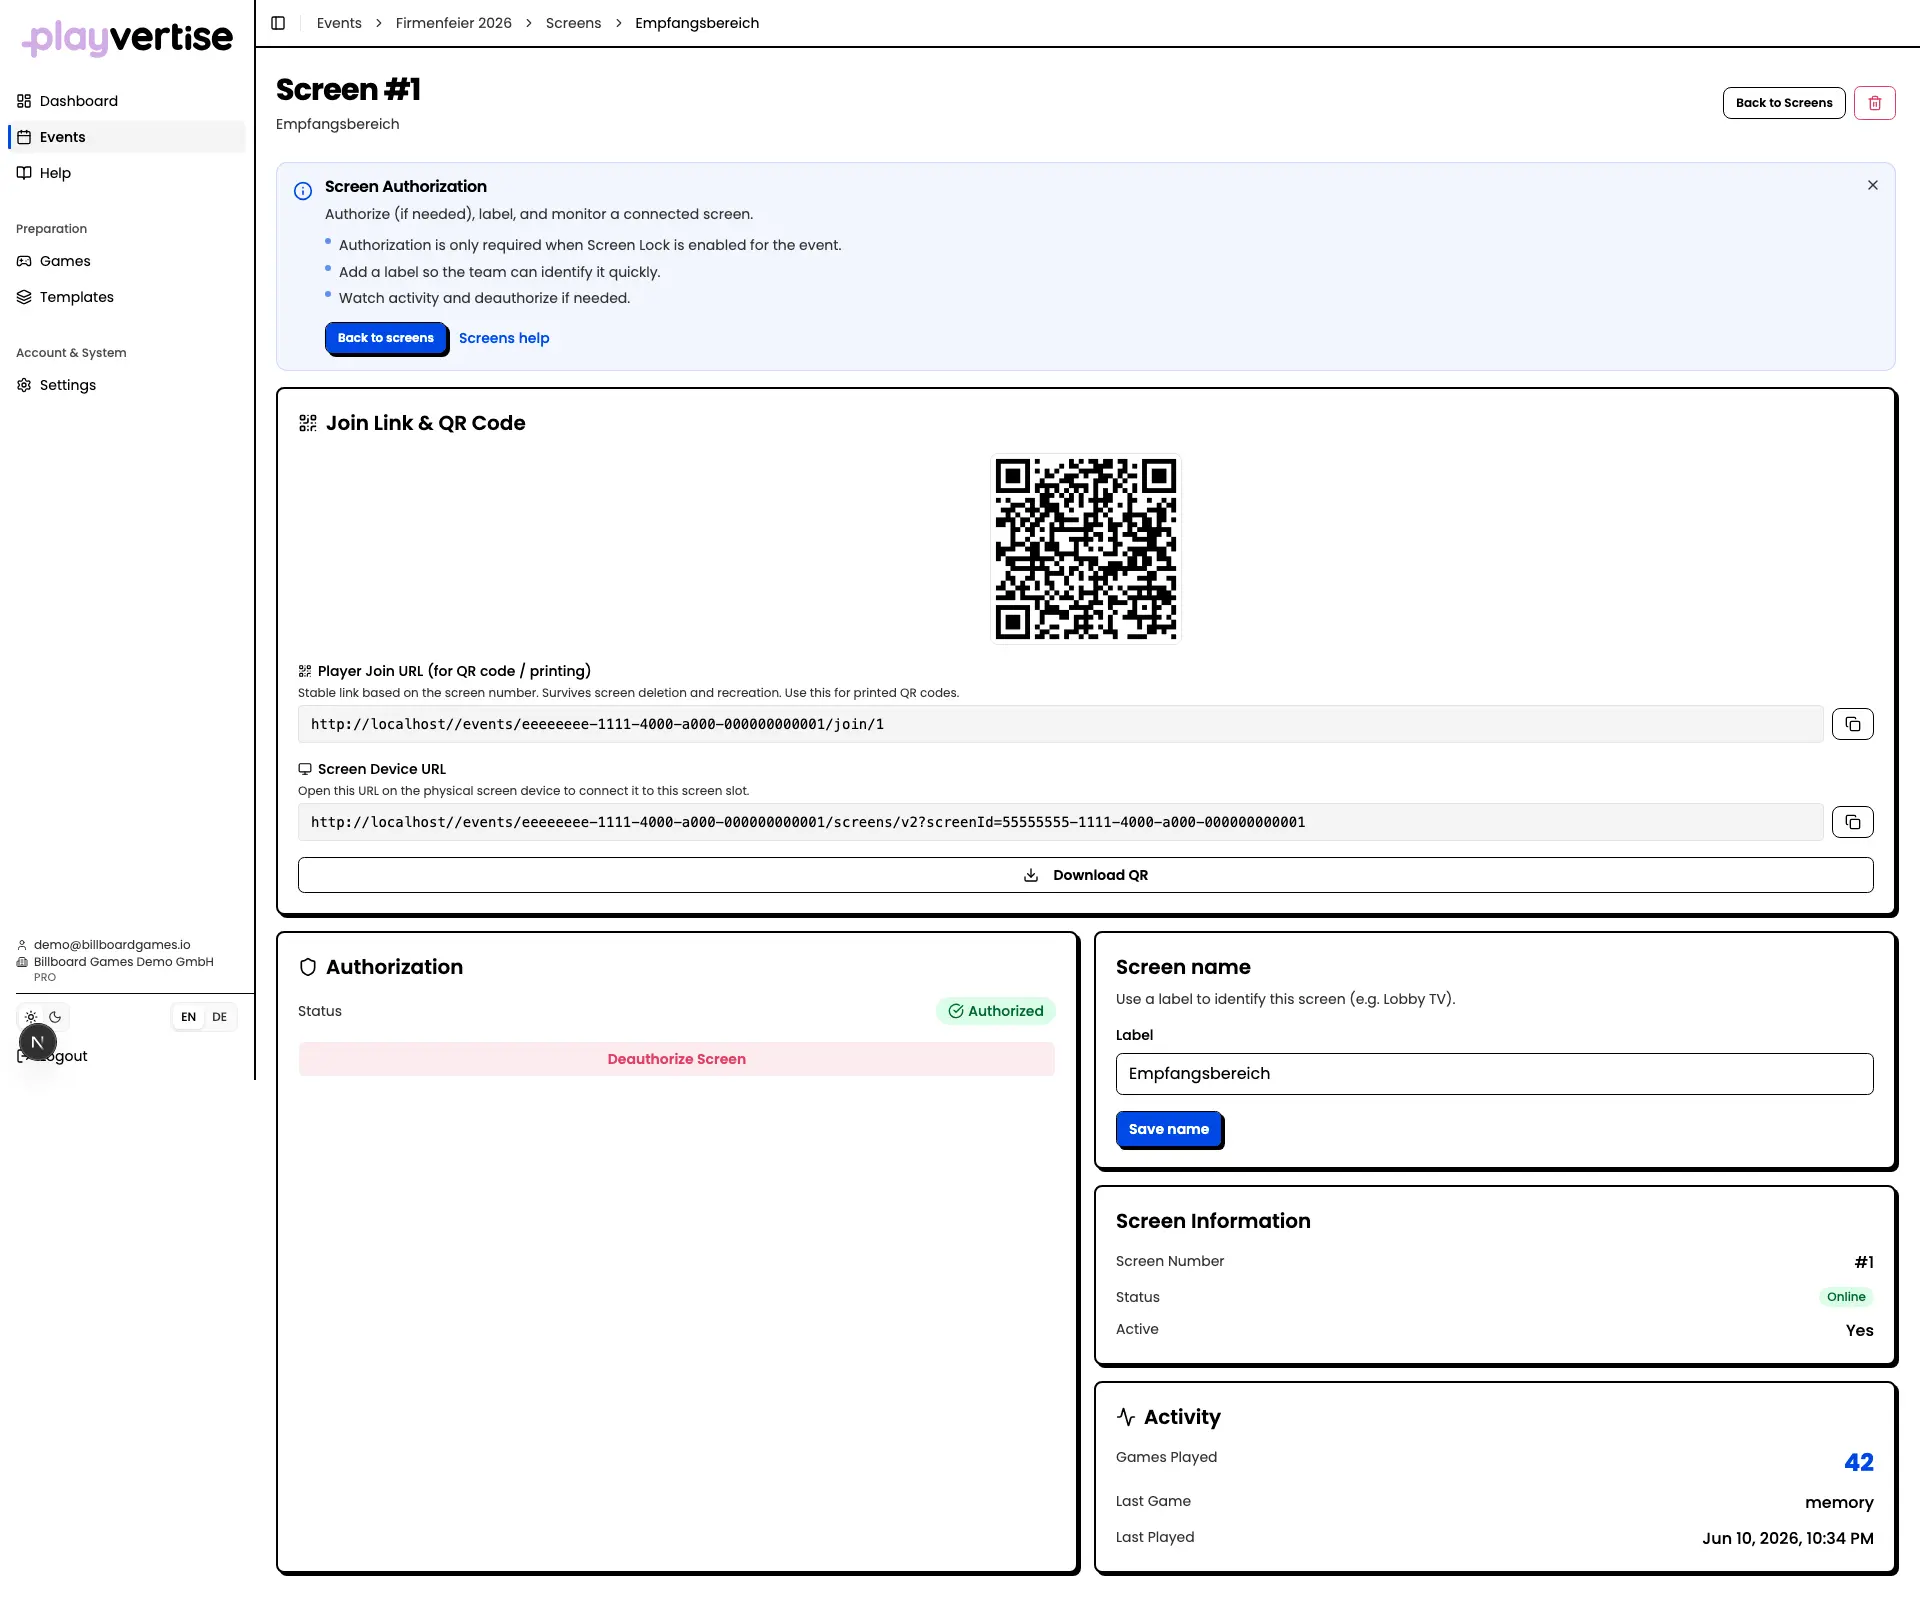Click the playvertise logo

point(127,38)
